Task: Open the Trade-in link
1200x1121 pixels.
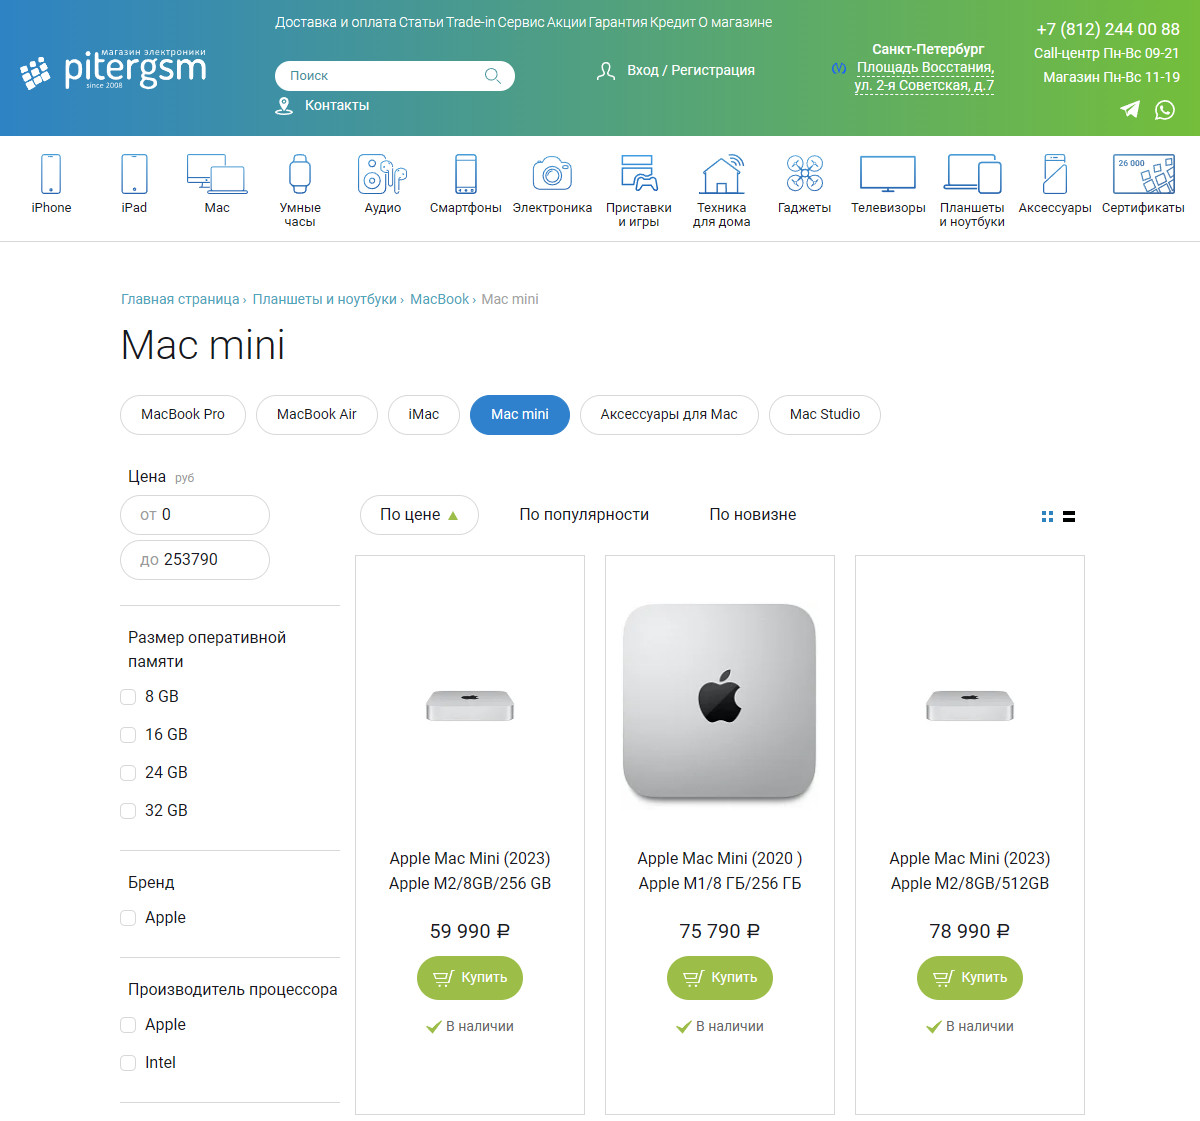Action: 470,22
